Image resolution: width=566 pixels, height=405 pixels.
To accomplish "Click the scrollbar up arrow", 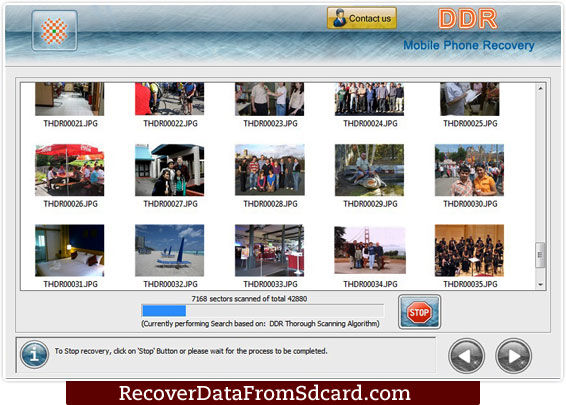I will click(x=540, y=88).
